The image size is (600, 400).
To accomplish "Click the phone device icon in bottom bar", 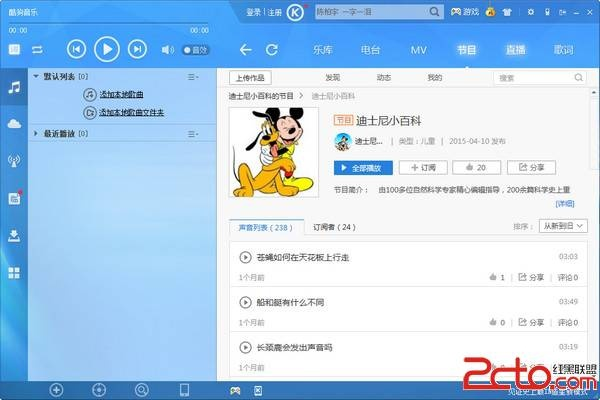I will (x=184, y=390).
